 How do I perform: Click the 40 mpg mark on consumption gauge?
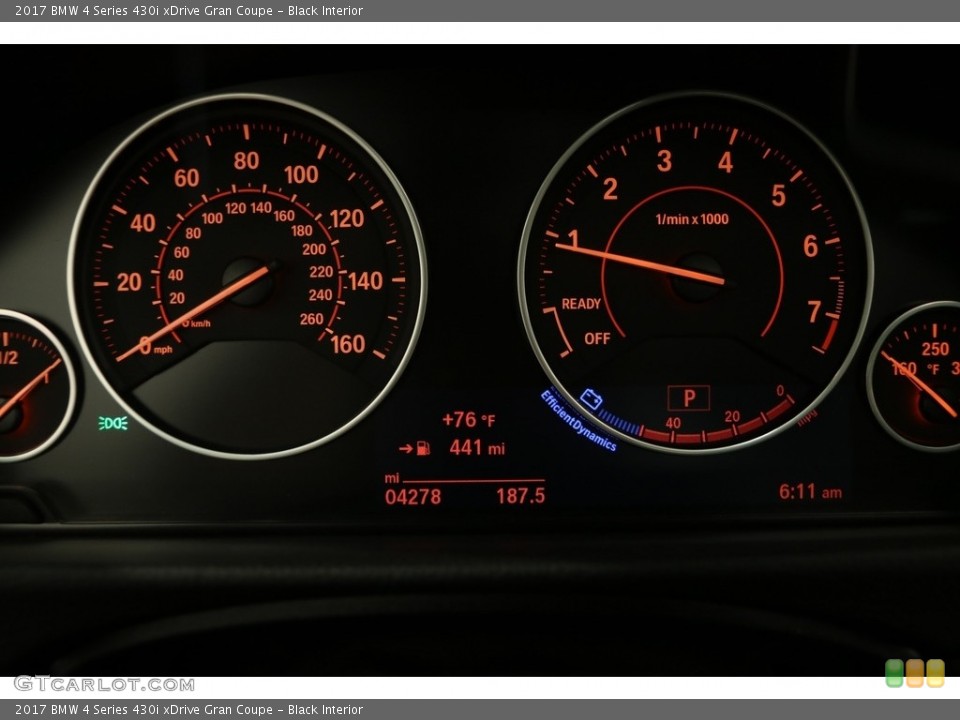(x=673, y=423)
